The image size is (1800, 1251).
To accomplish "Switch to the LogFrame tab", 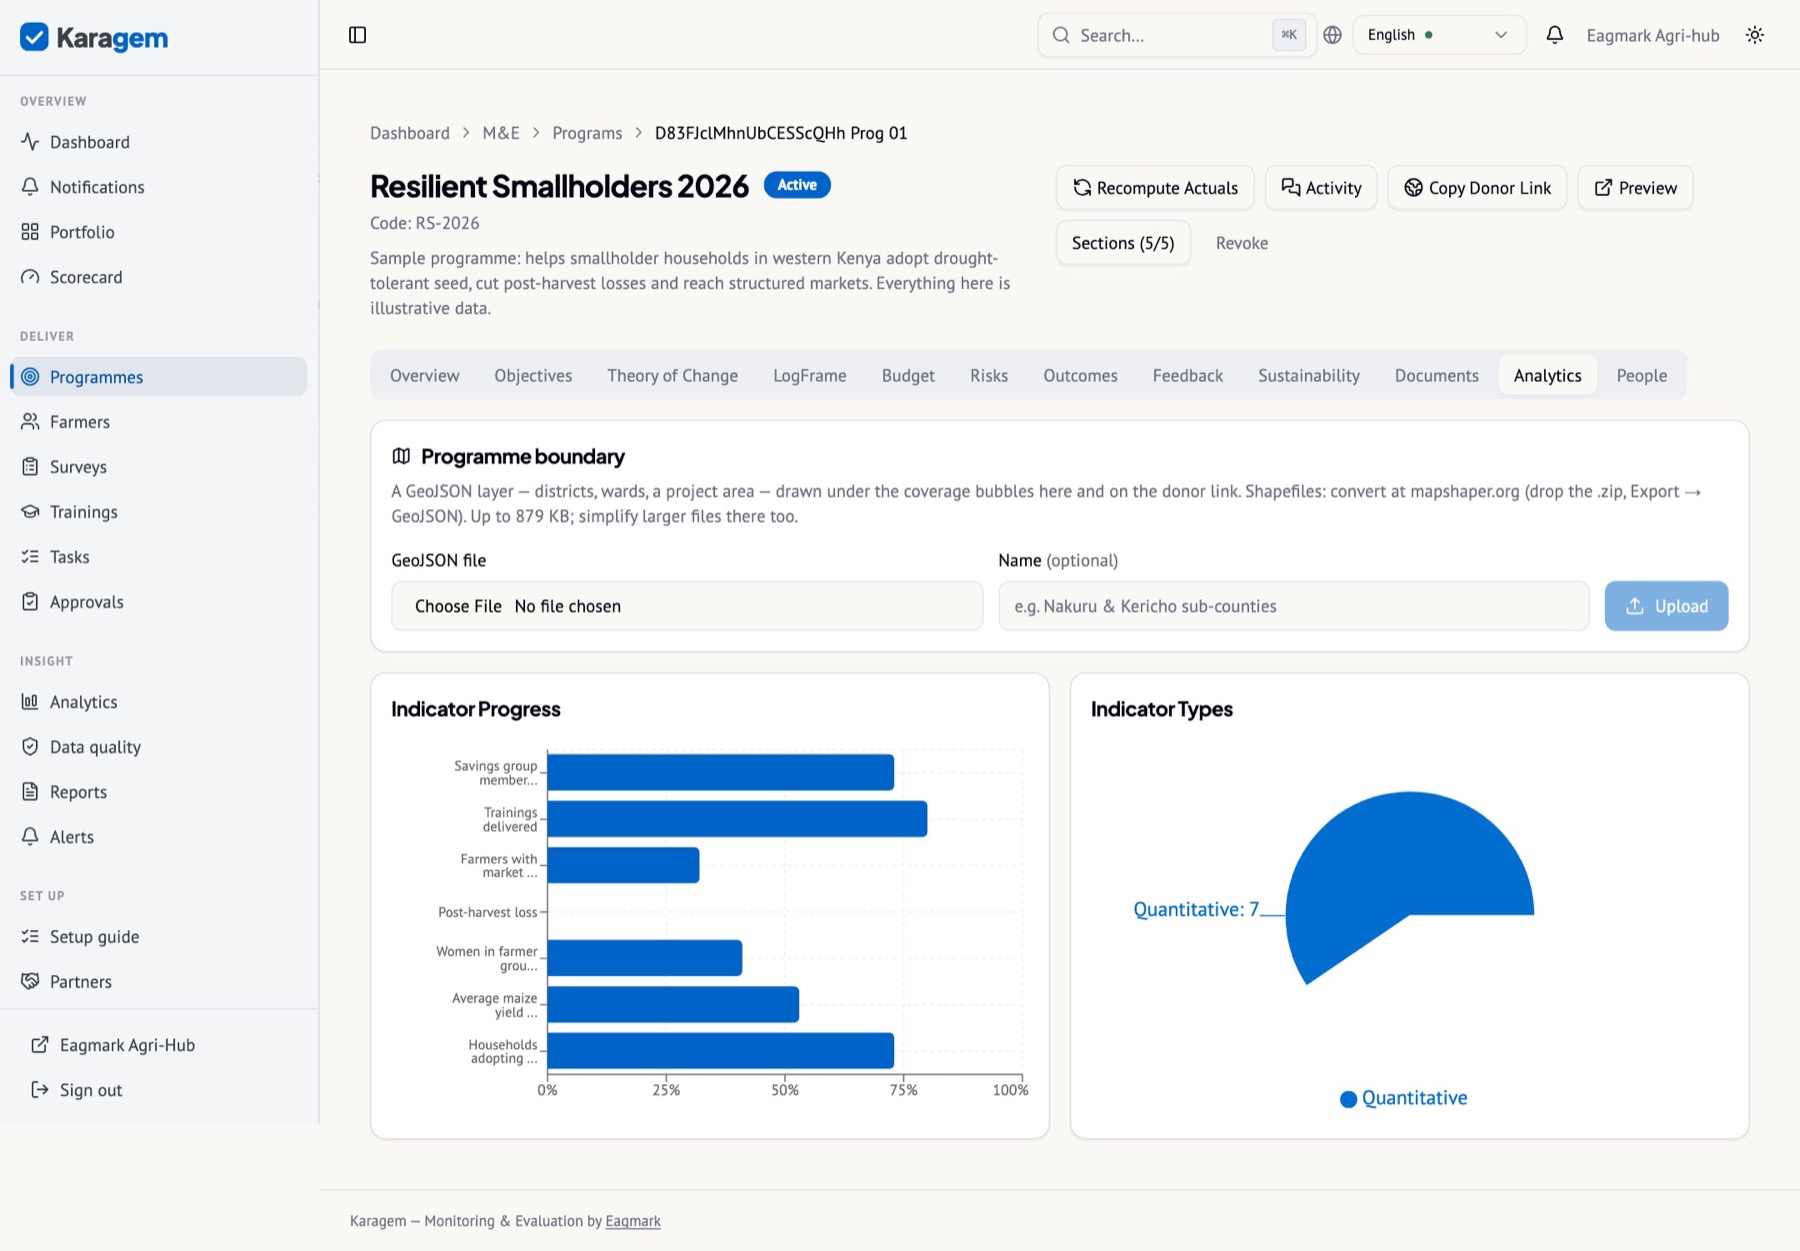I will tap(810, 376).
